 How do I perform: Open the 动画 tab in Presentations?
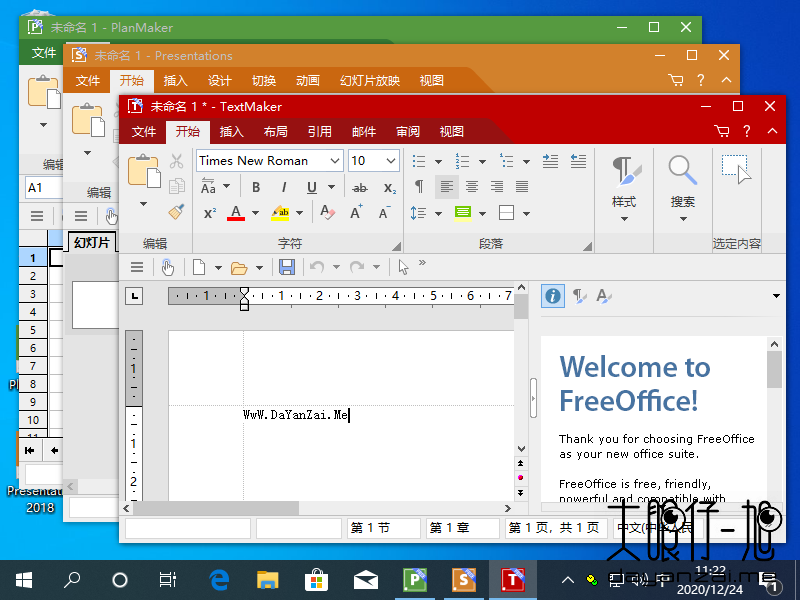pos(308,81)
